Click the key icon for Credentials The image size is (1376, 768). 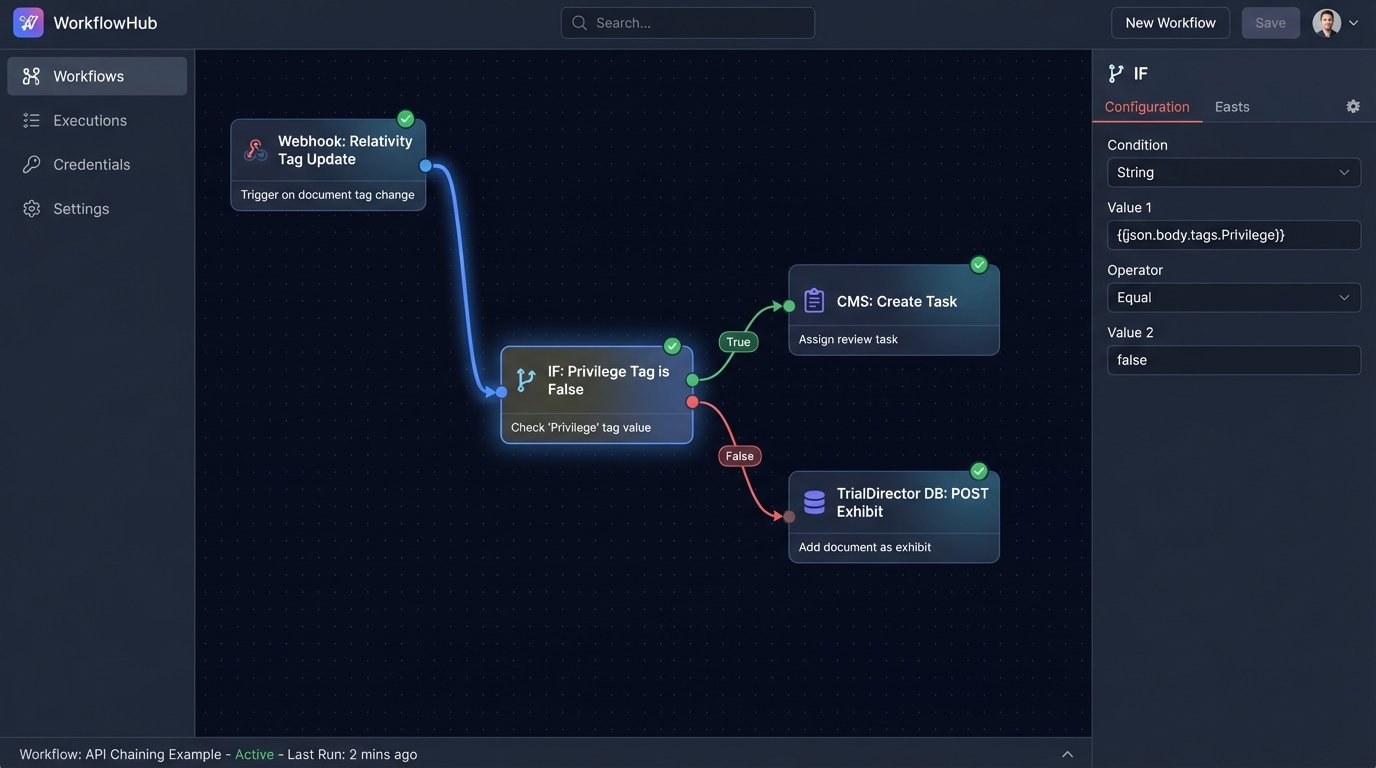[32, 164]
